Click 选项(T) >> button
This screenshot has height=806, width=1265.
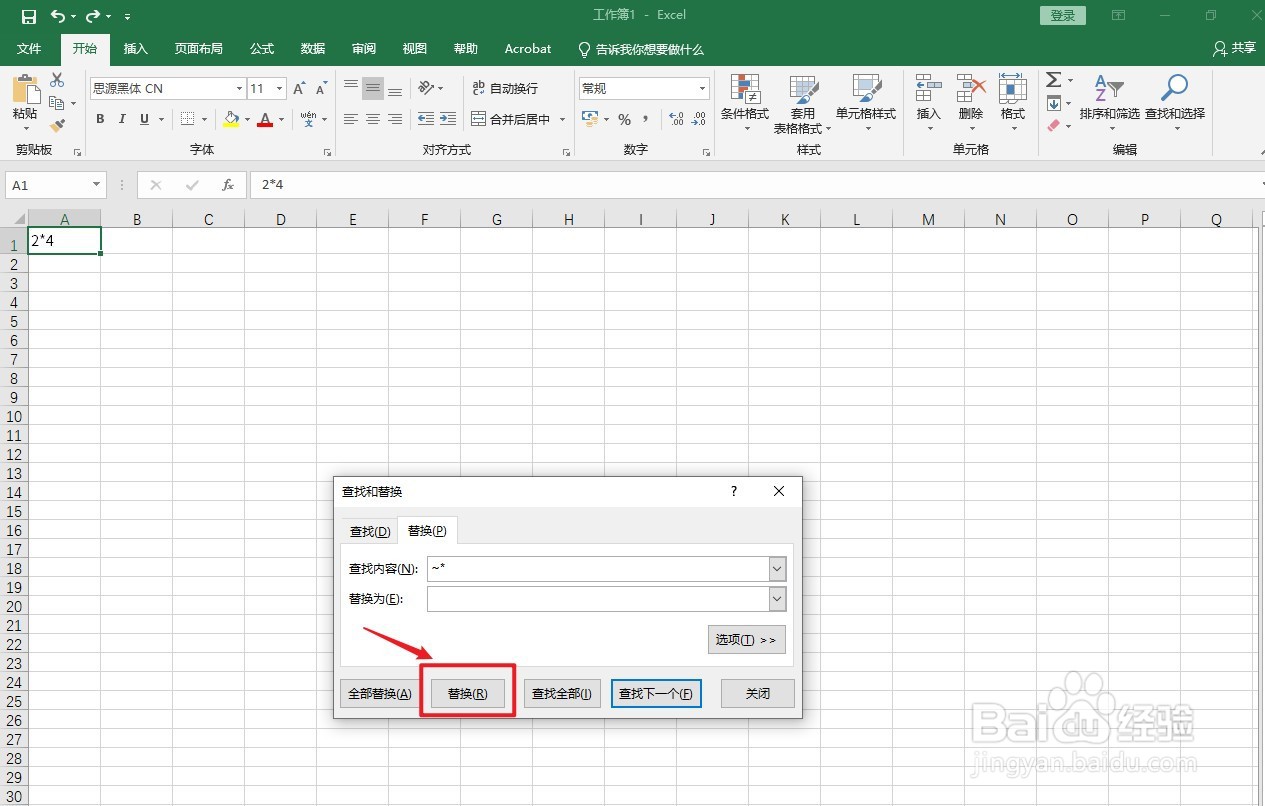[x=747, y=639]
